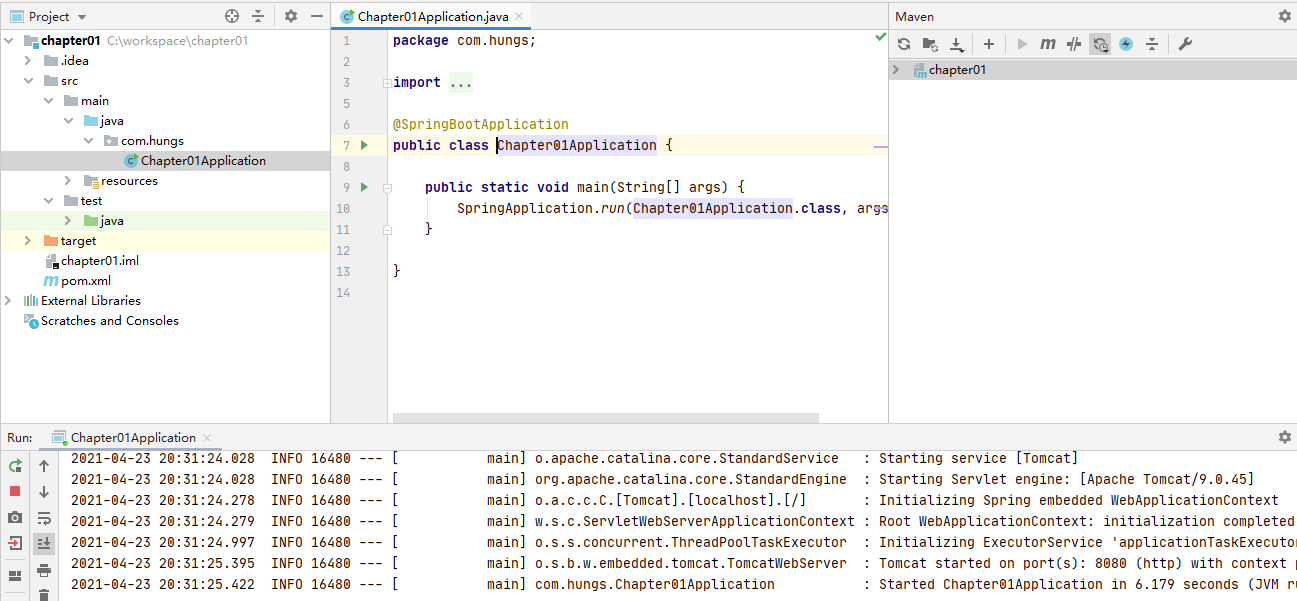Show Maven dependencies with lightning icon
1297x601 pixels.
click(x=1126, y=44)
